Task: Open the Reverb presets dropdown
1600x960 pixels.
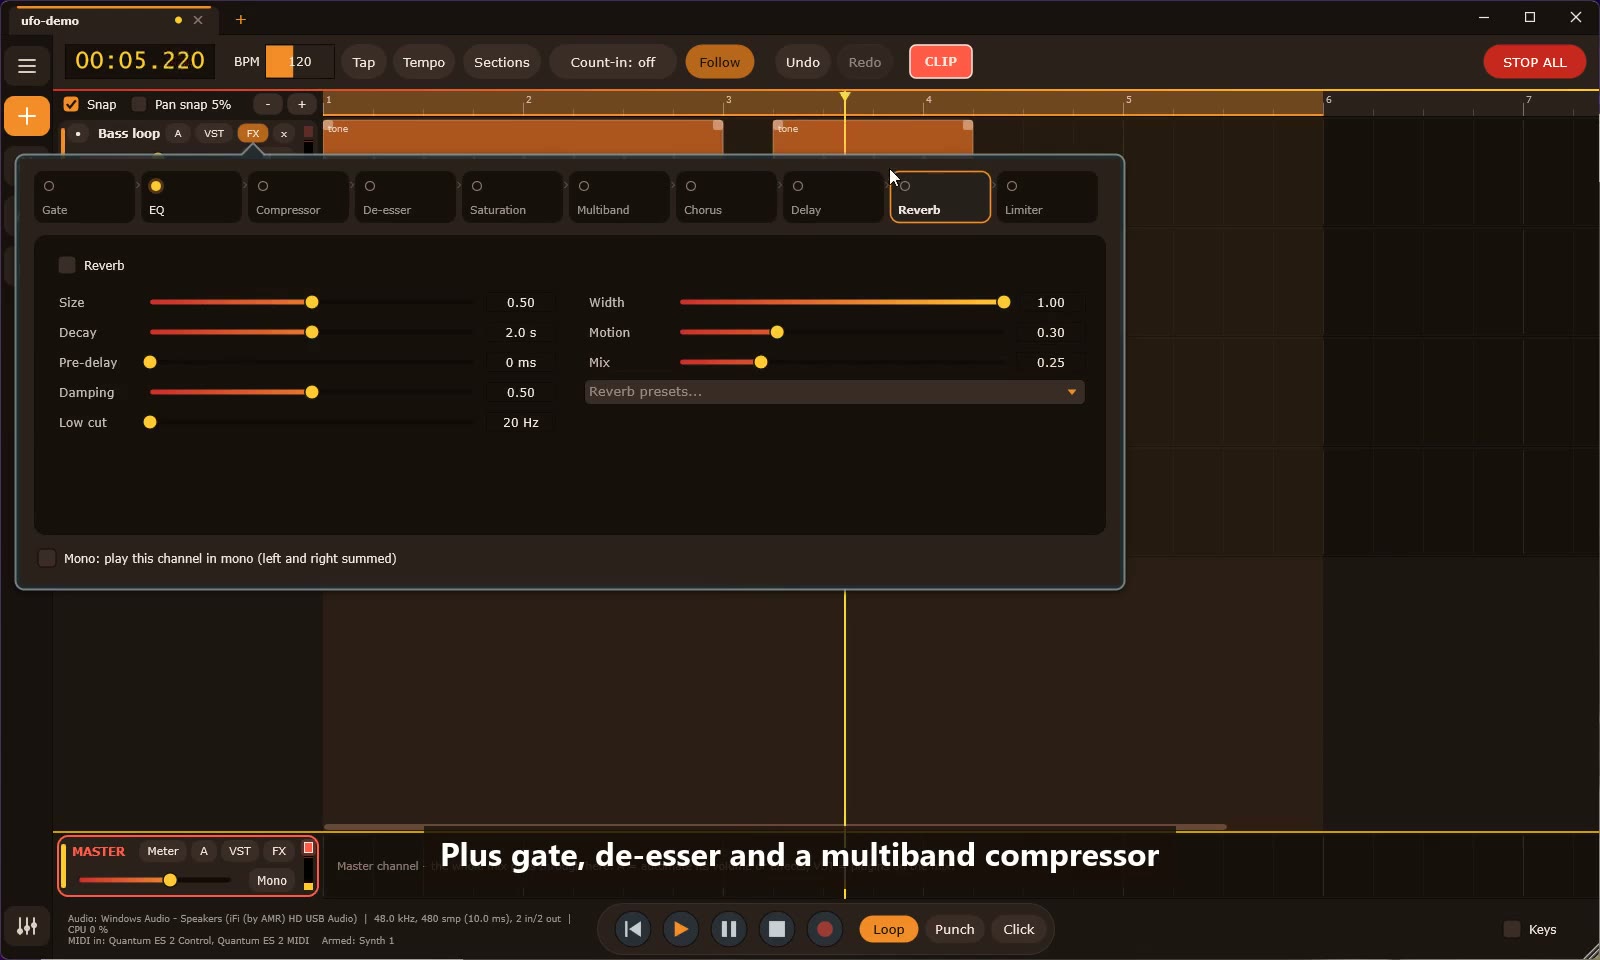Action: pos(834,392)
